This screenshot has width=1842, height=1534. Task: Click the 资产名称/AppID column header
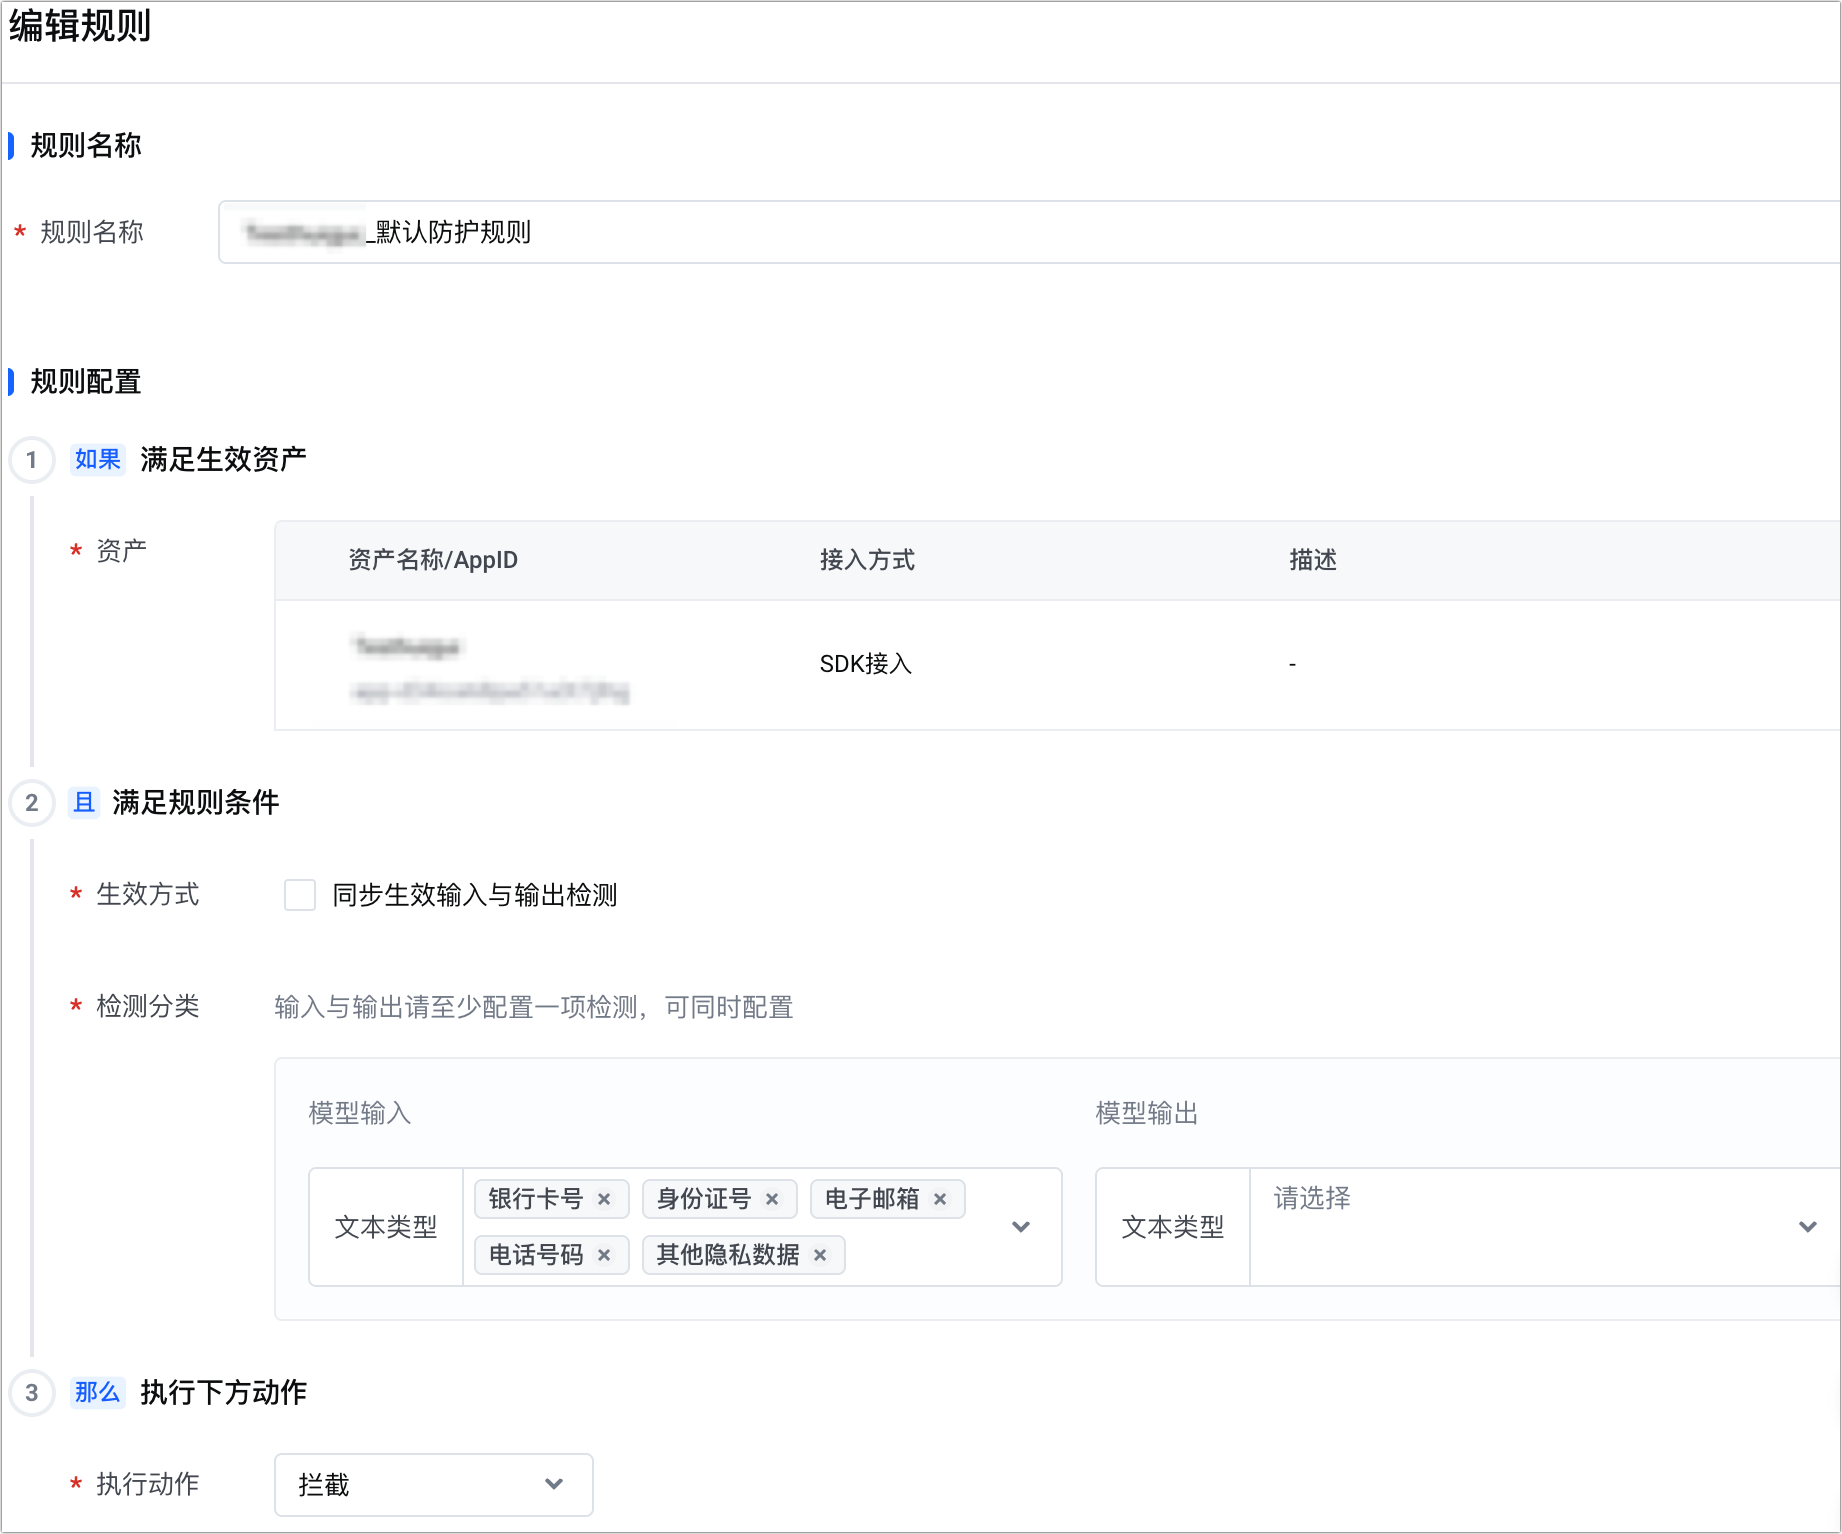tap(433, 560)
